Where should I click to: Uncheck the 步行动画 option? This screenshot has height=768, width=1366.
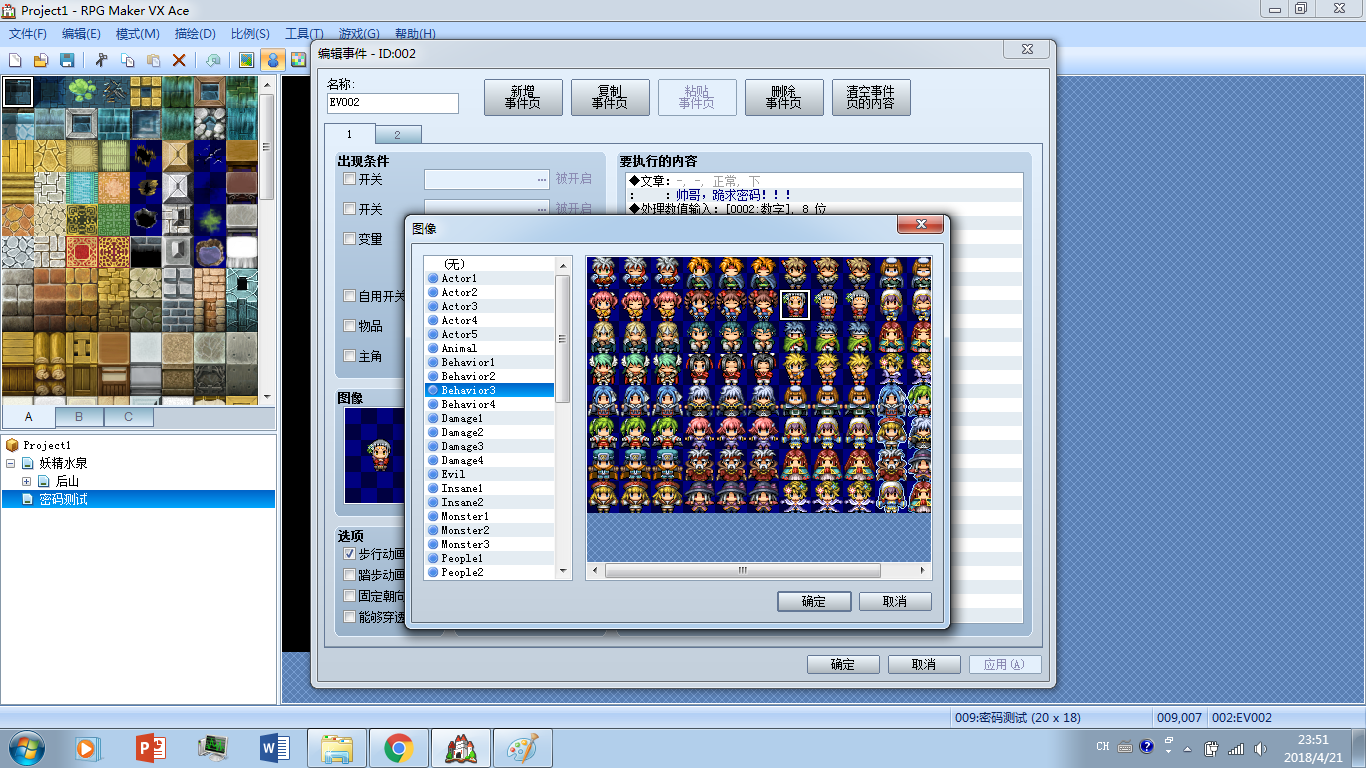tap(349, 553)
